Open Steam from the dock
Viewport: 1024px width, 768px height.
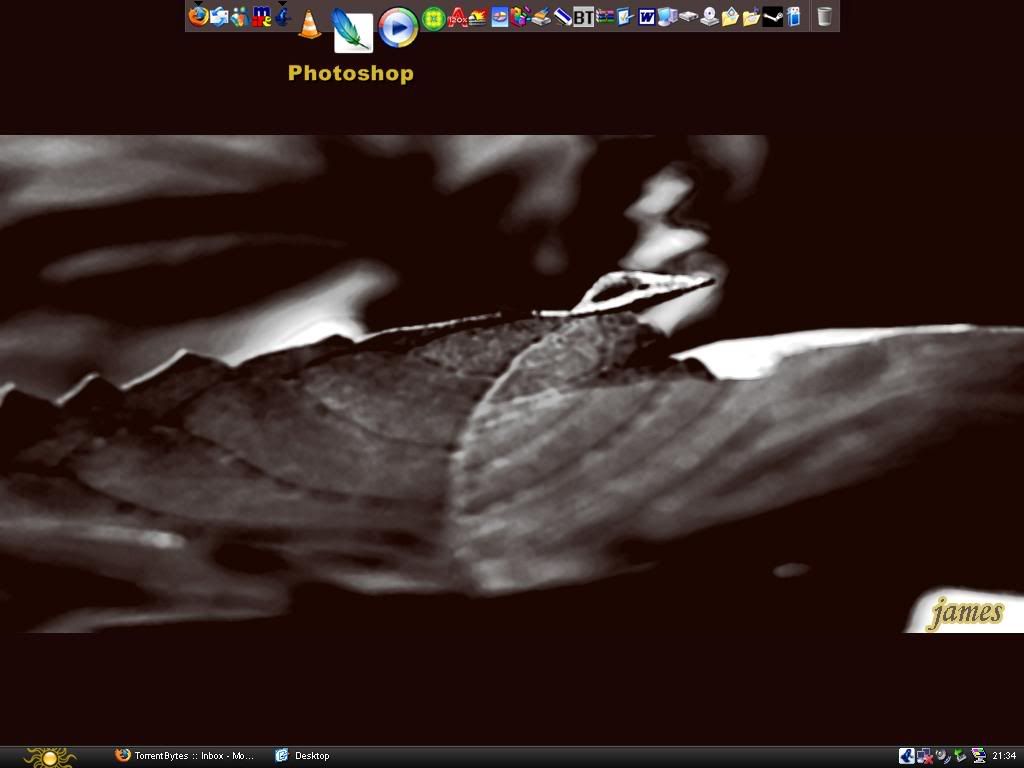click(772, 17)
